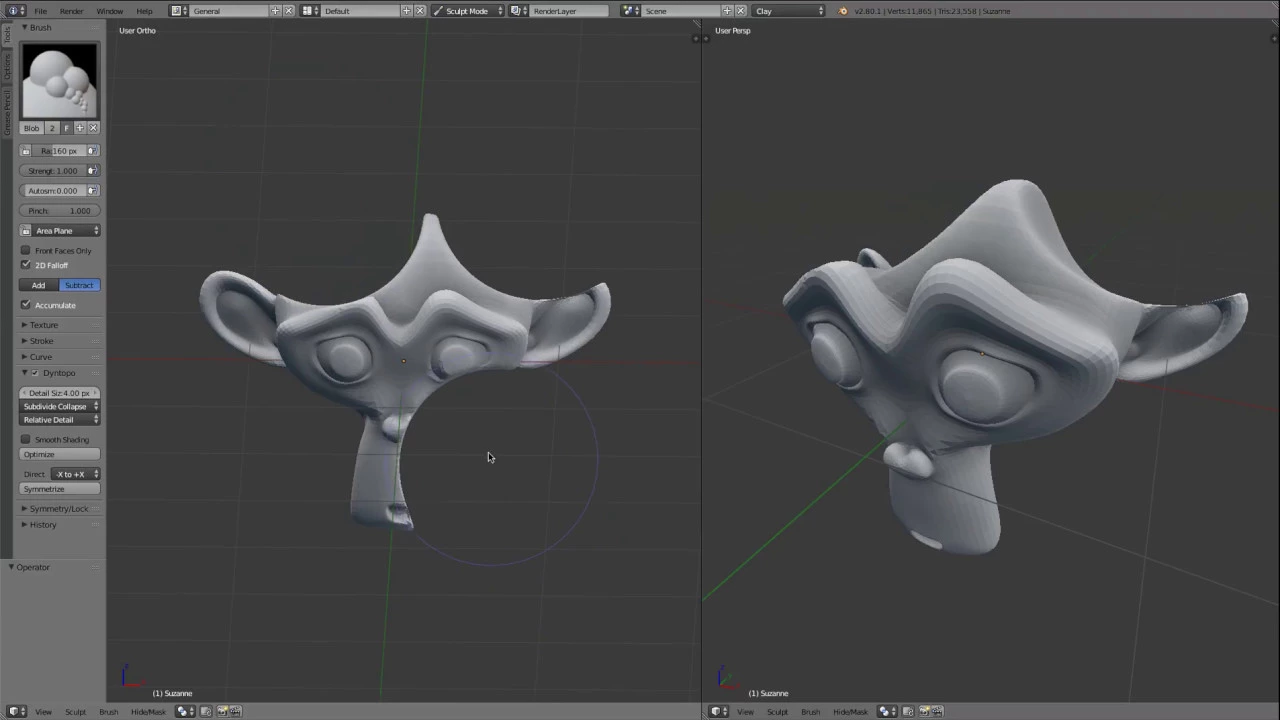Image resolution: width=1280 pixels, height=720 pixels.
Task: Expand the Stroke panel
Action: click(41, 341)
